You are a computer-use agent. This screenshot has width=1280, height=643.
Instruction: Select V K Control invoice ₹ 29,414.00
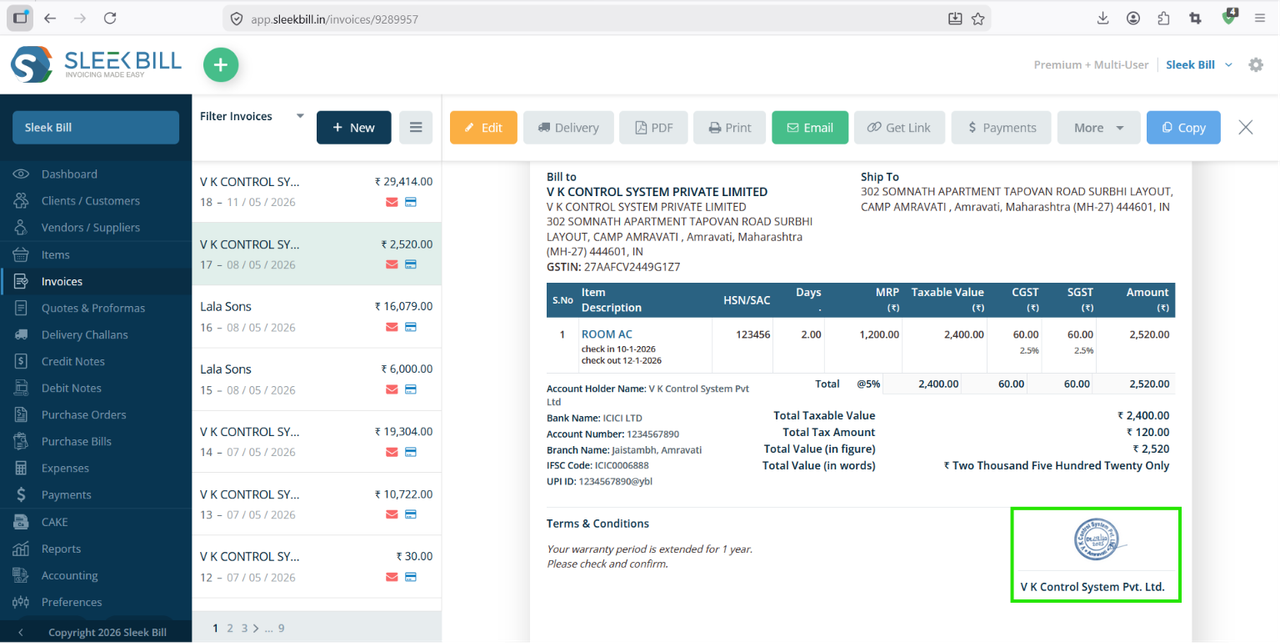(316, 192)
